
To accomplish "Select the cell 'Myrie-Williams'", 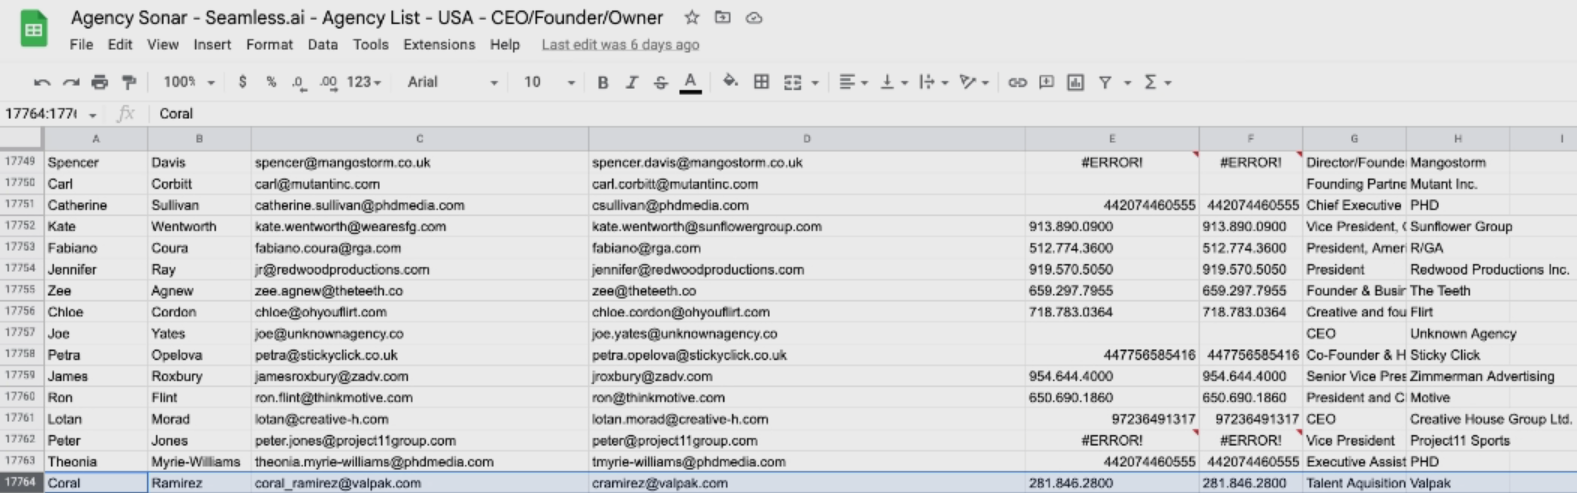I will pyautogui.click(x=199, y=462).
